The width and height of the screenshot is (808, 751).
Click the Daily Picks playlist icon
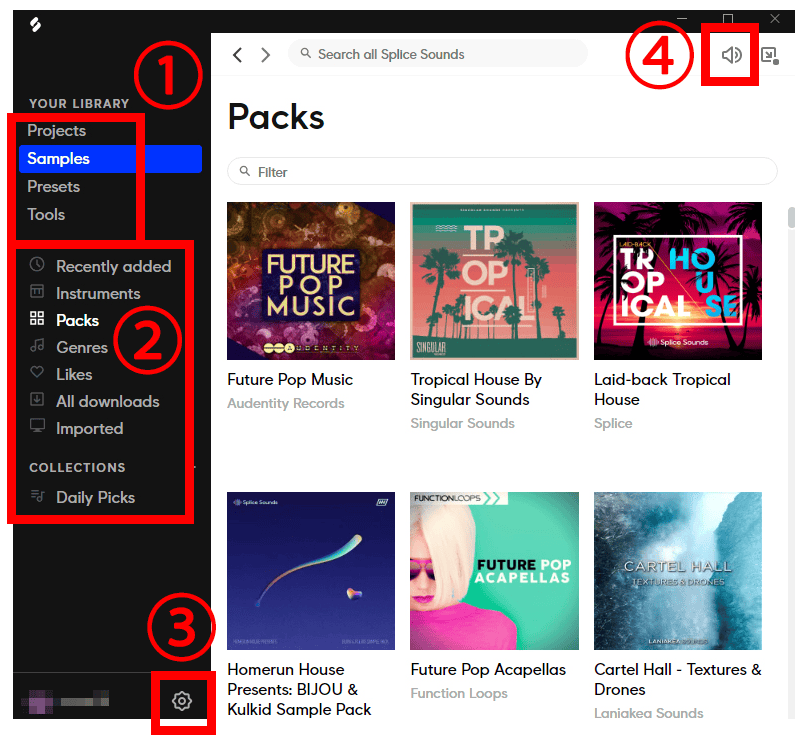[x=38, y=496]
